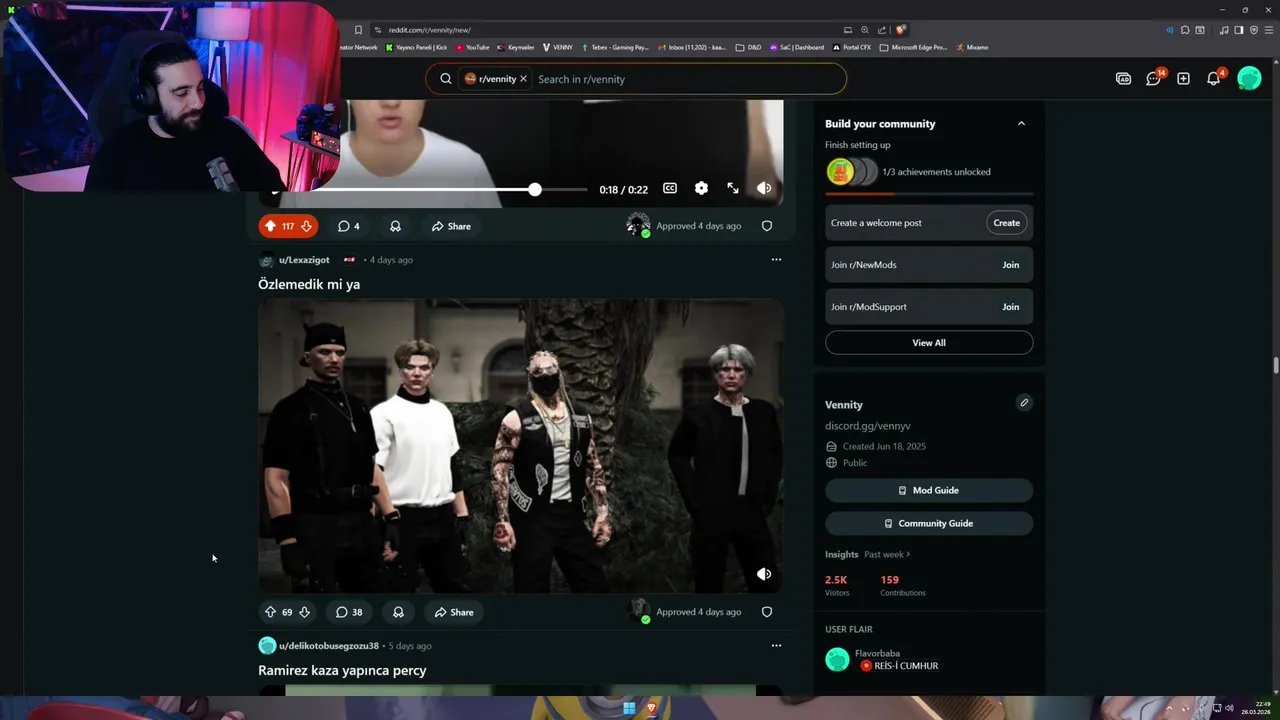Join r/NewMods community
This screenshot has height=720, width=1280.
[1010, 265]
